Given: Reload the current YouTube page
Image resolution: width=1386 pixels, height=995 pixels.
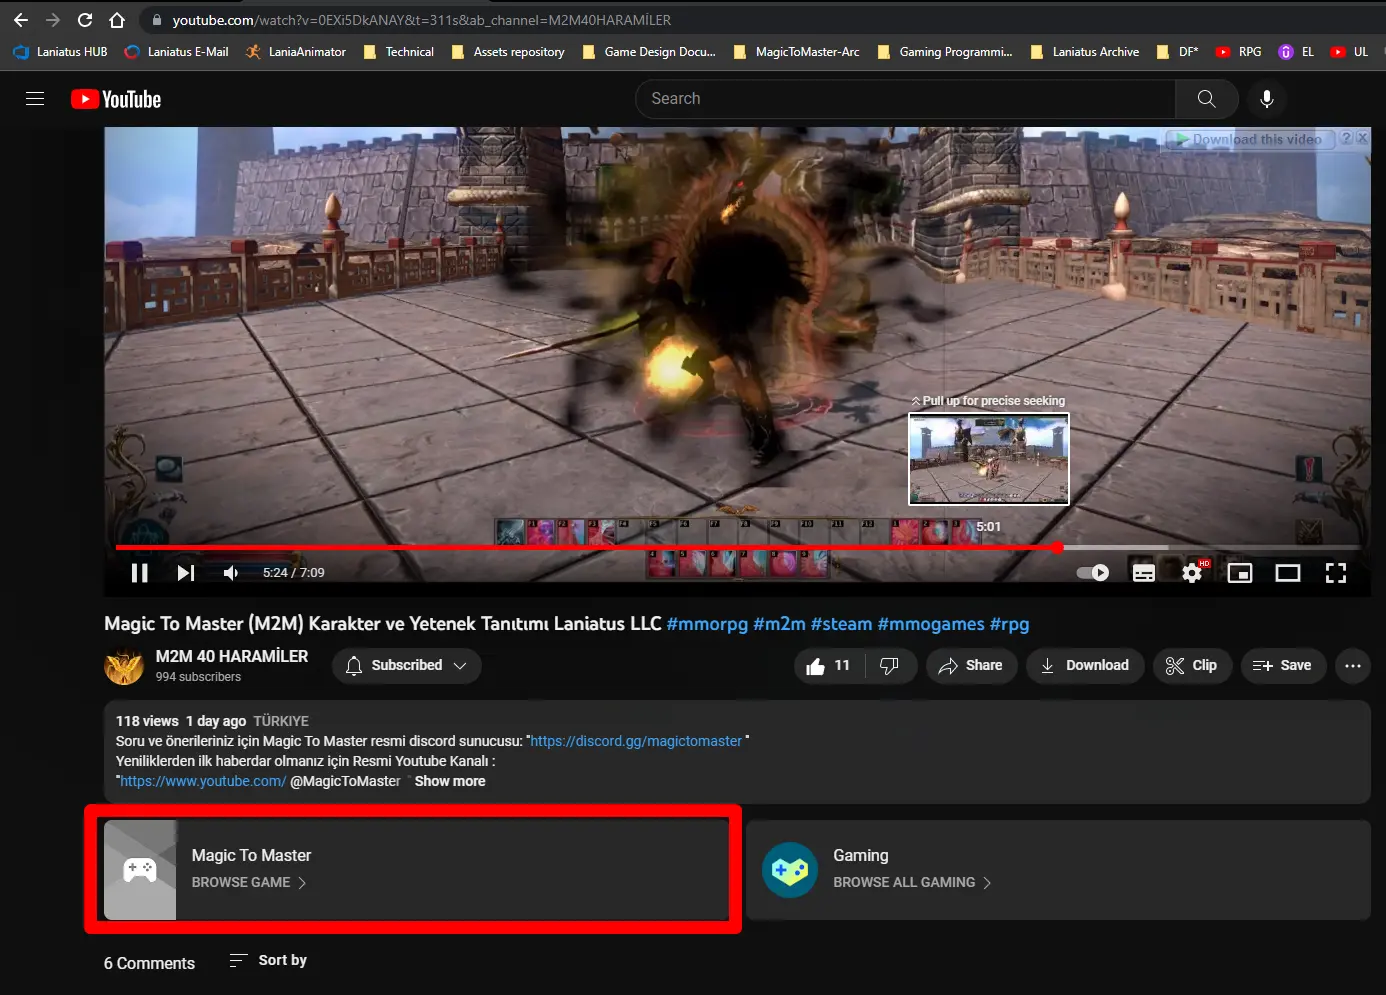Looking at the screenshot, I should click(85, 20).
